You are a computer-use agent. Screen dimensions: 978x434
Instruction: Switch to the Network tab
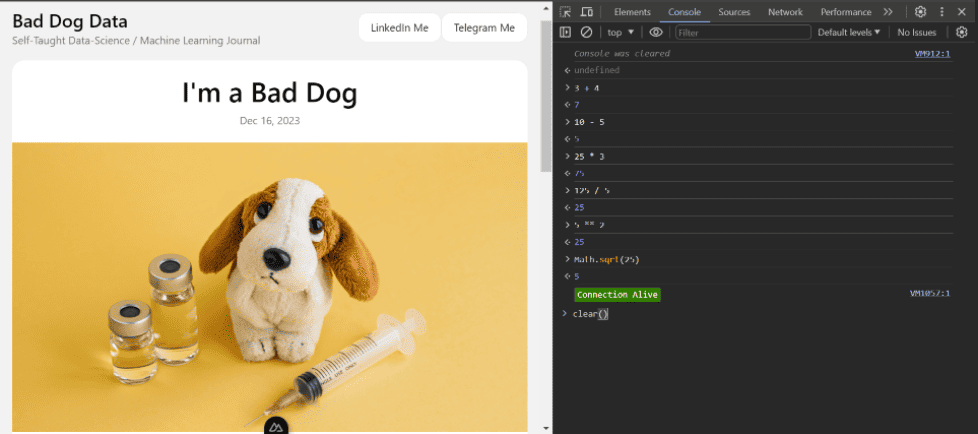click(785, 12)
